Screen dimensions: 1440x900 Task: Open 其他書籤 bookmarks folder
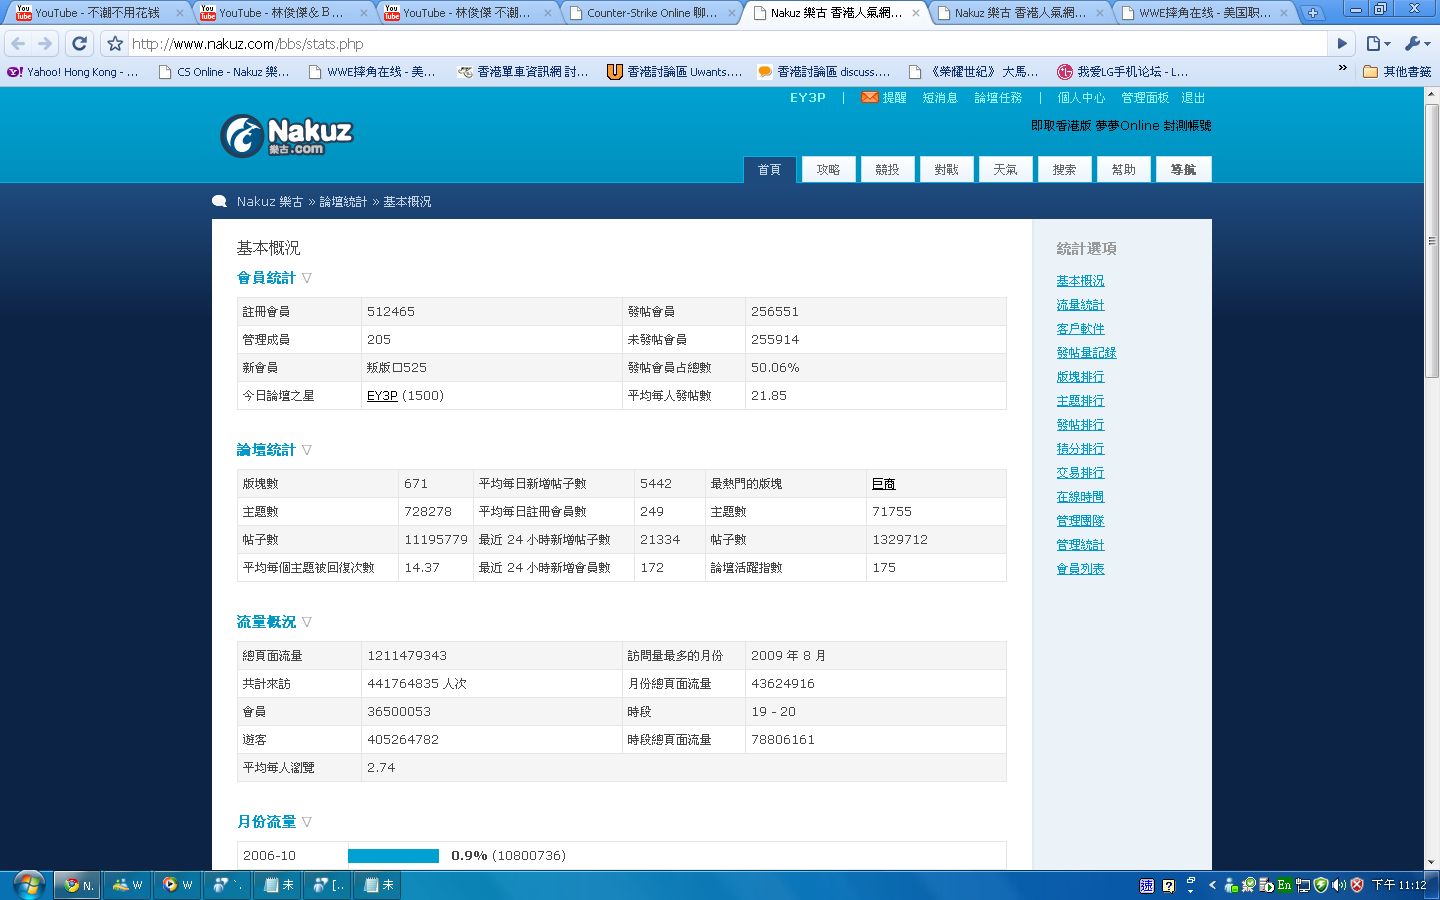[x=1397, y=72]
